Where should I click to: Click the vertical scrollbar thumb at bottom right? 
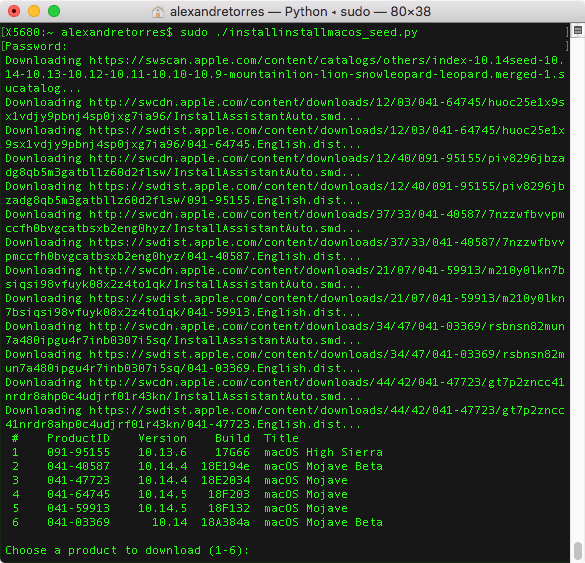coord(578,551)
